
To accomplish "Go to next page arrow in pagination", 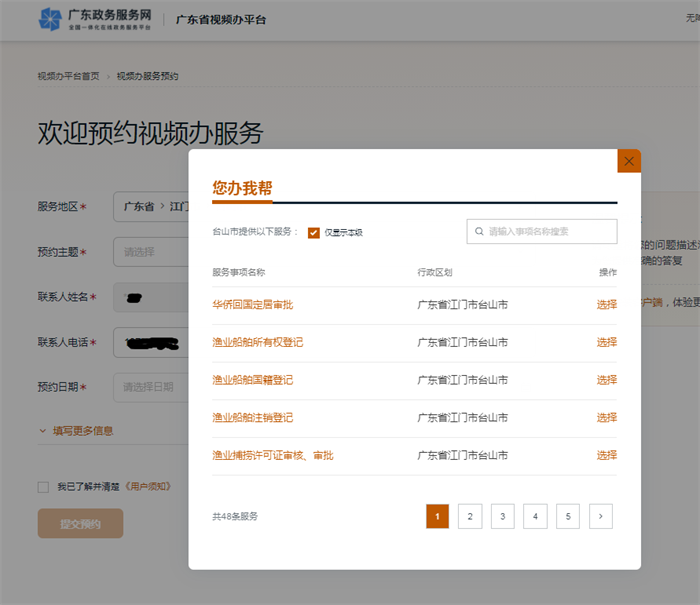I will coord(600,516).
